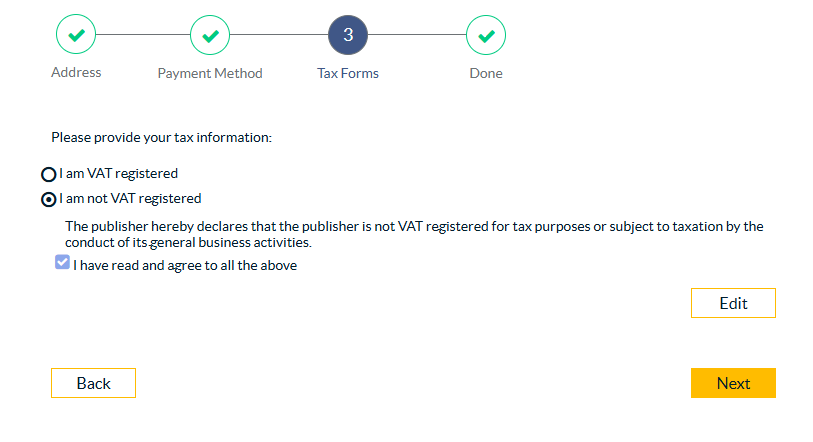Click the "I am VAT registered" label text
The width and height of the screenshot is (813, 442).
tap(118, 173)
